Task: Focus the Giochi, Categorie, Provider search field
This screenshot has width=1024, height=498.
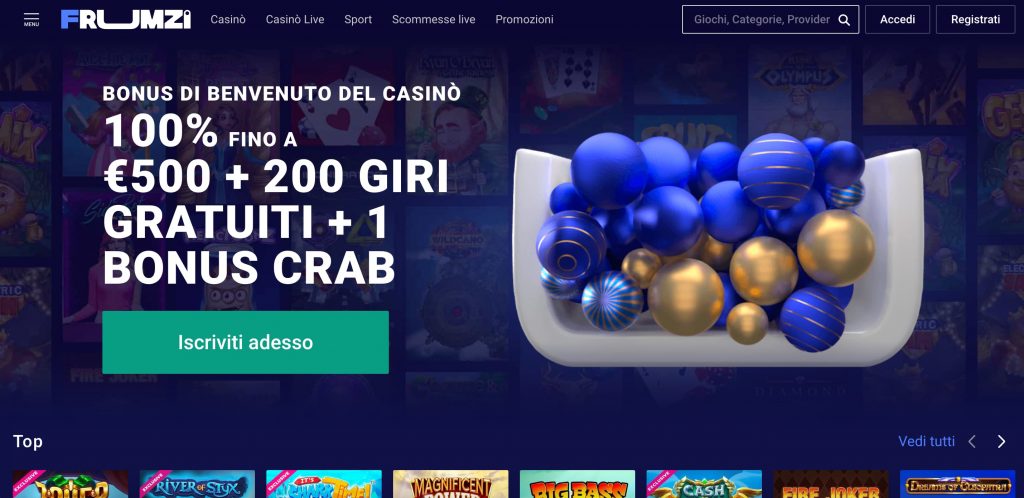Action: 761,20
